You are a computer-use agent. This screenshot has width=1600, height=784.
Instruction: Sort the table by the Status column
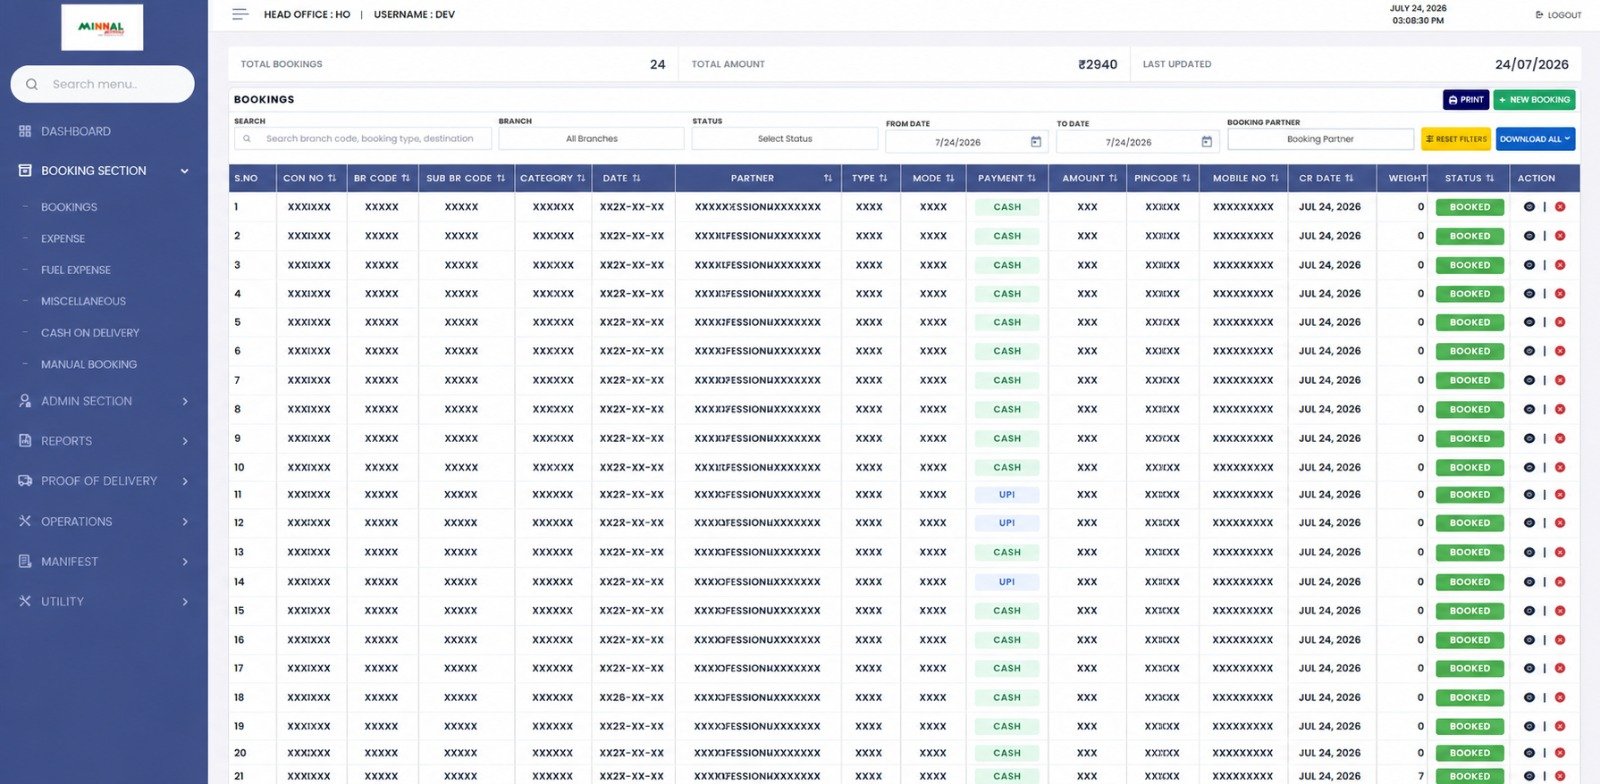click(x=1469, y=178)
